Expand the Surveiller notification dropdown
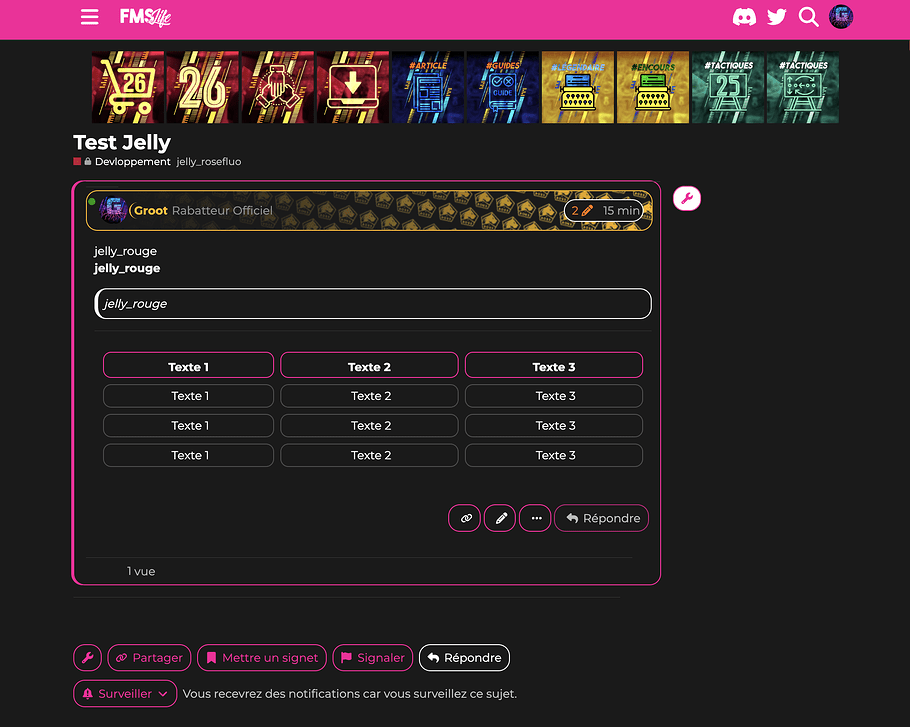This screenshot has height=727, width=910. (x=125, y=693)
